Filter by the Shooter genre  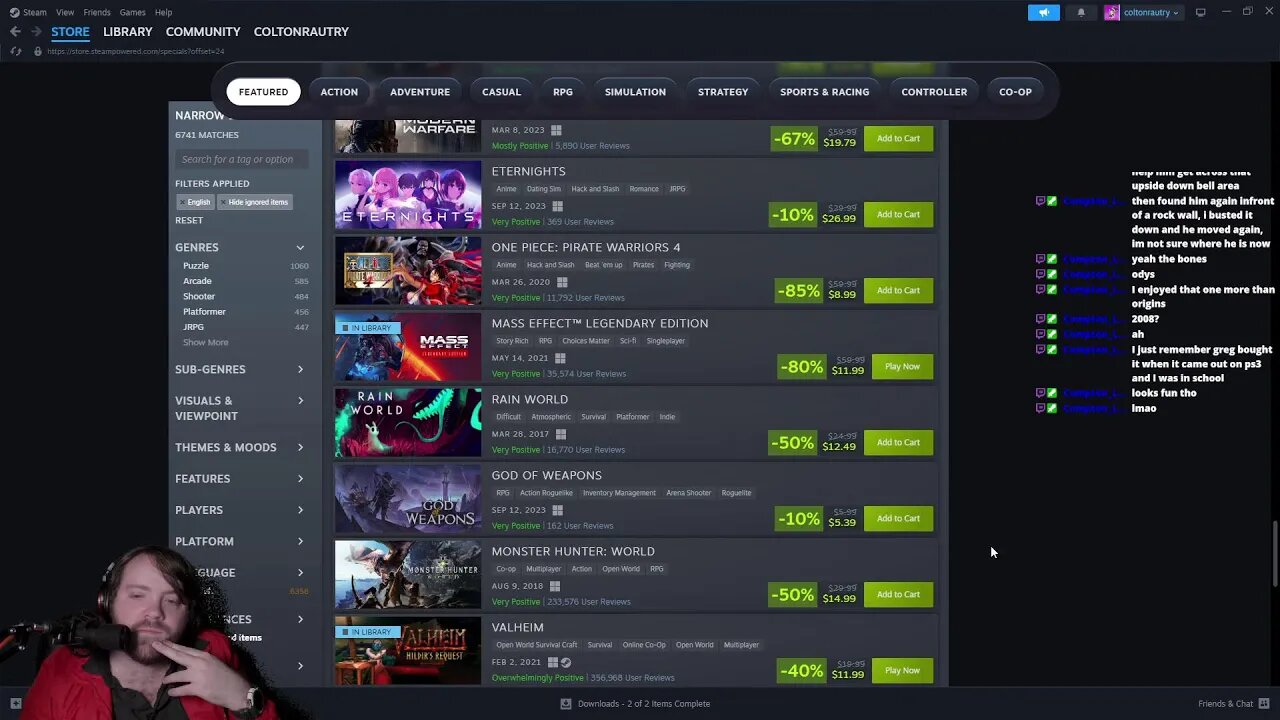199,296
